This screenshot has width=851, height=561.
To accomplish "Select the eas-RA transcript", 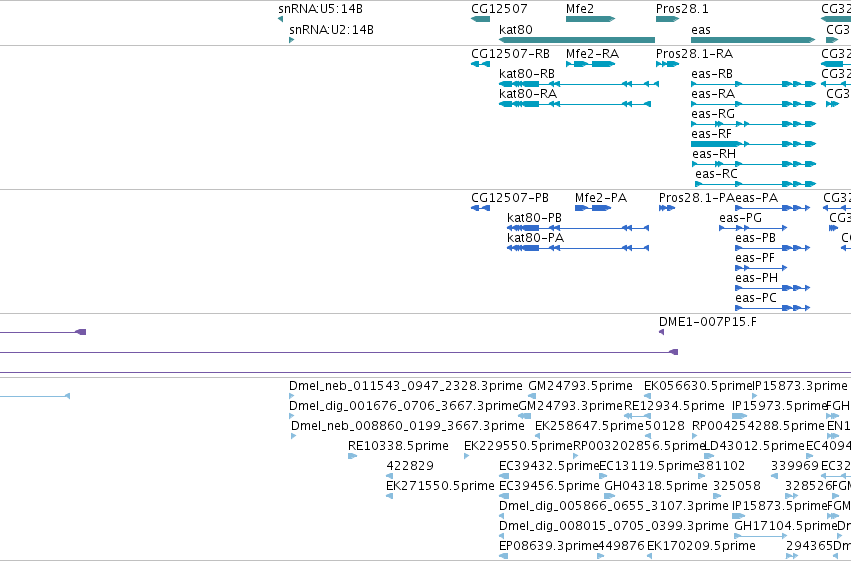I will click(x=753, y=104).
